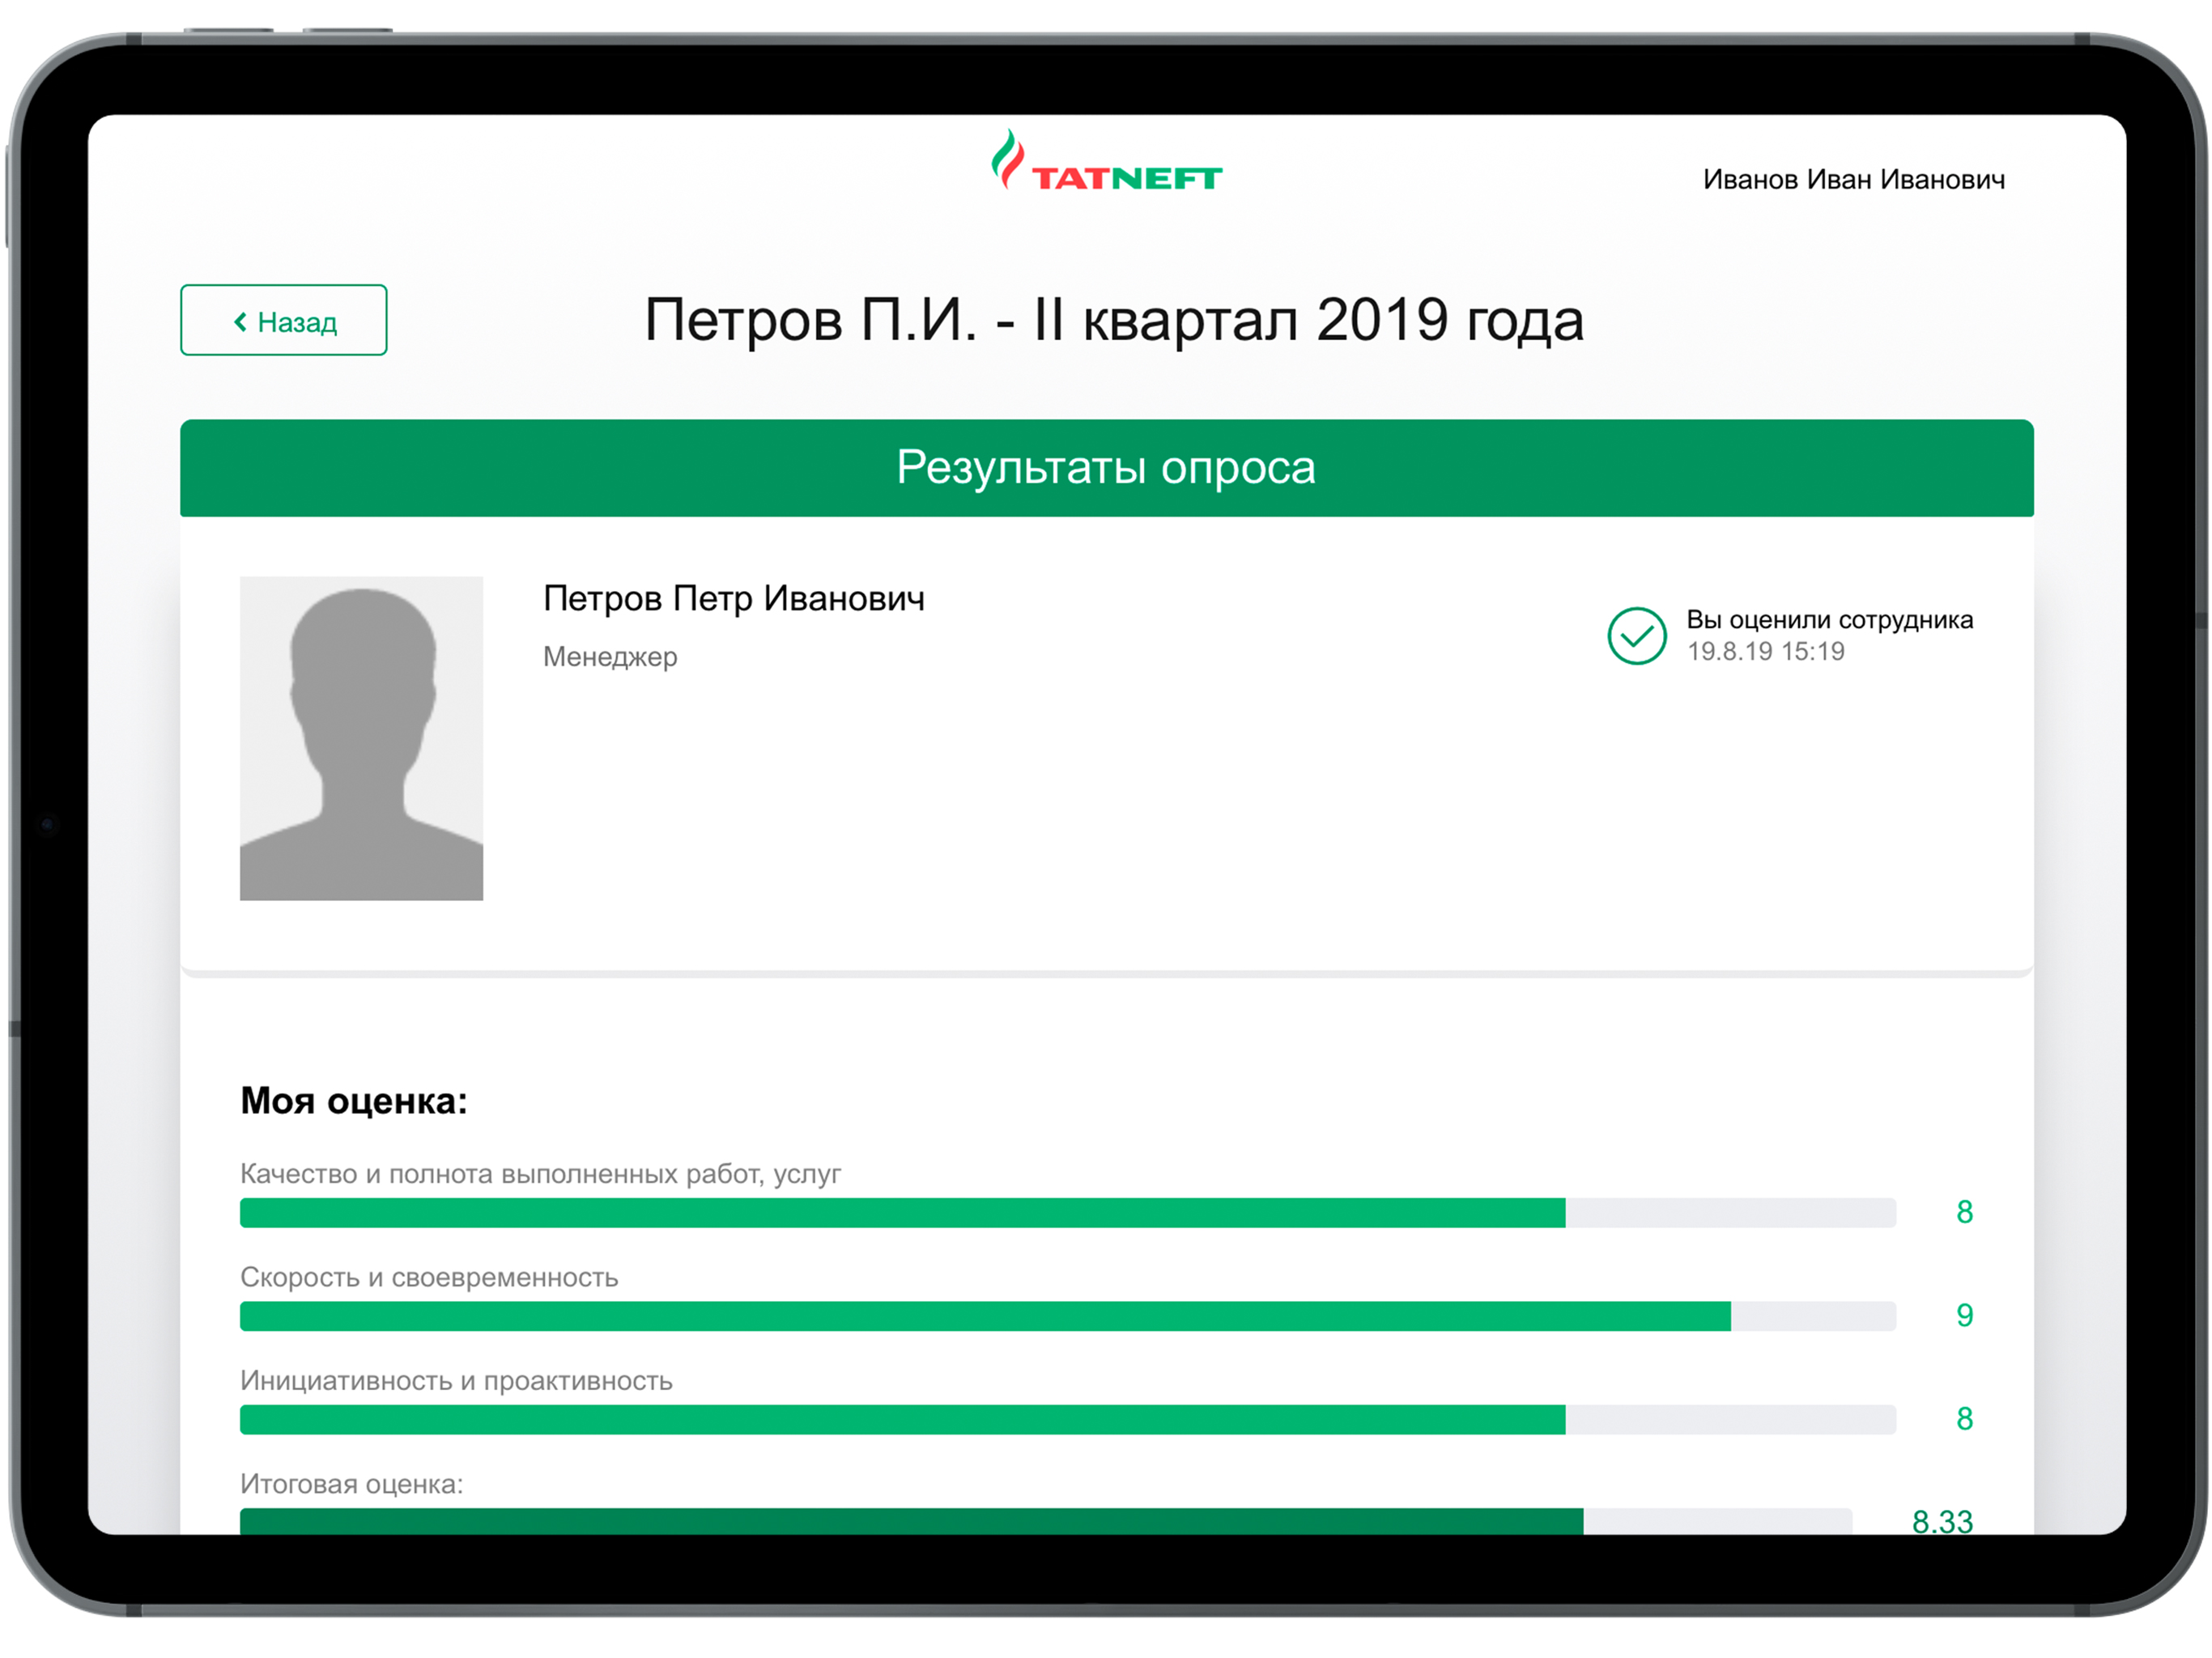Click the Итоговая оценка progress bar
The width and height of the screenshot is (2212, 1658).
(x=1045, y=1521)
